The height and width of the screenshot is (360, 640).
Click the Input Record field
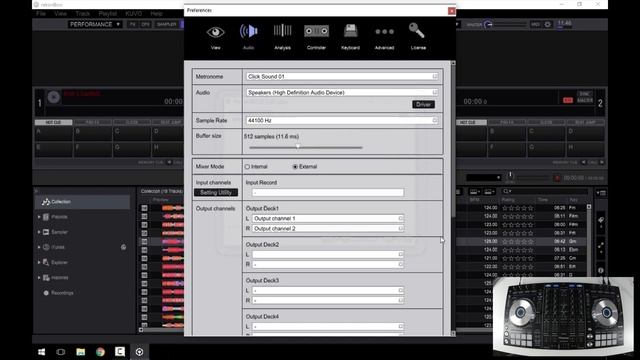point(328,193)
